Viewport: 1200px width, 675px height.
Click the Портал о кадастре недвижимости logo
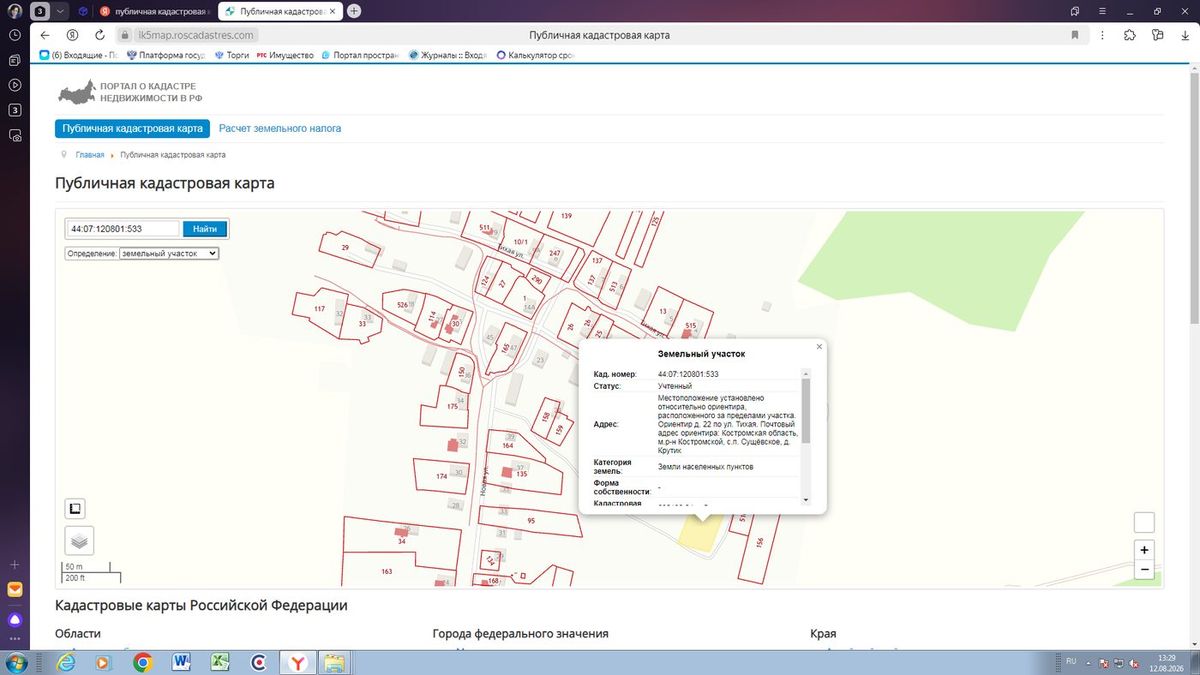click(130, 93)
